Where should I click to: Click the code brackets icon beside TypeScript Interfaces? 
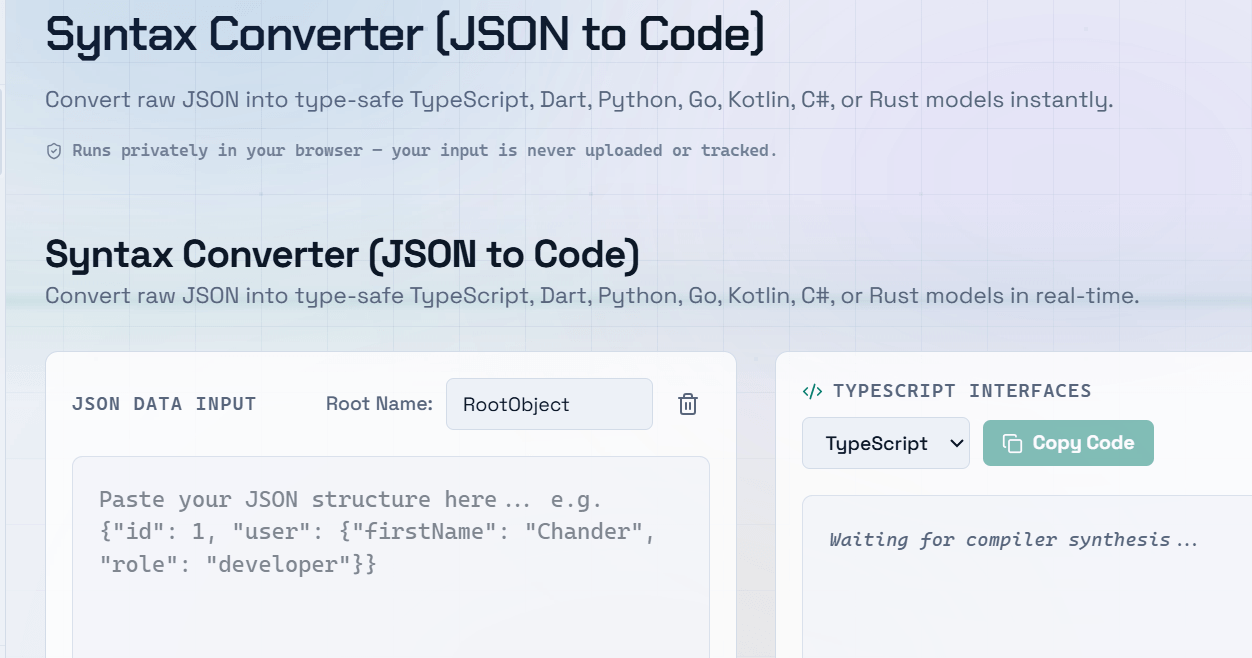click(812, 391)
